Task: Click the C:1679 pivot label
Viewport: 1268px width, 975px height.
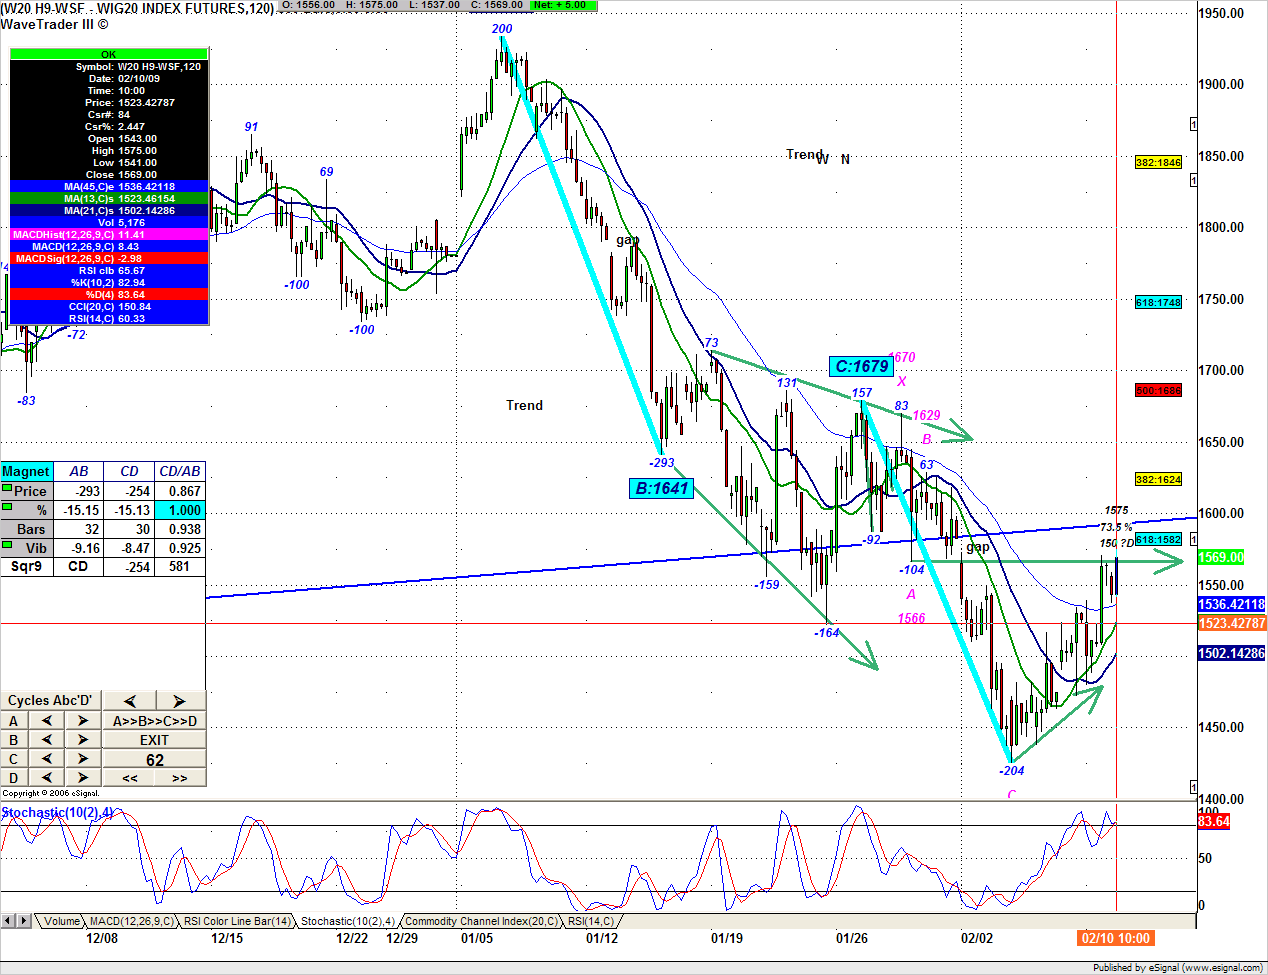Action: coord(861,366)
